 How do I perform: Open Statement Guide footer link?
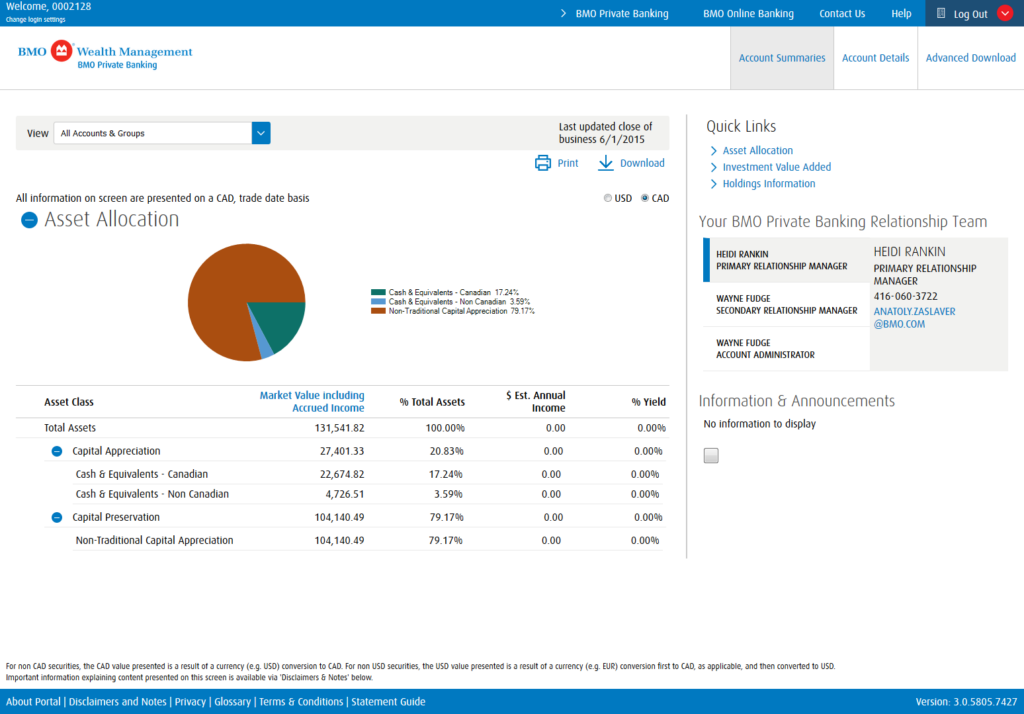(389, 702)
